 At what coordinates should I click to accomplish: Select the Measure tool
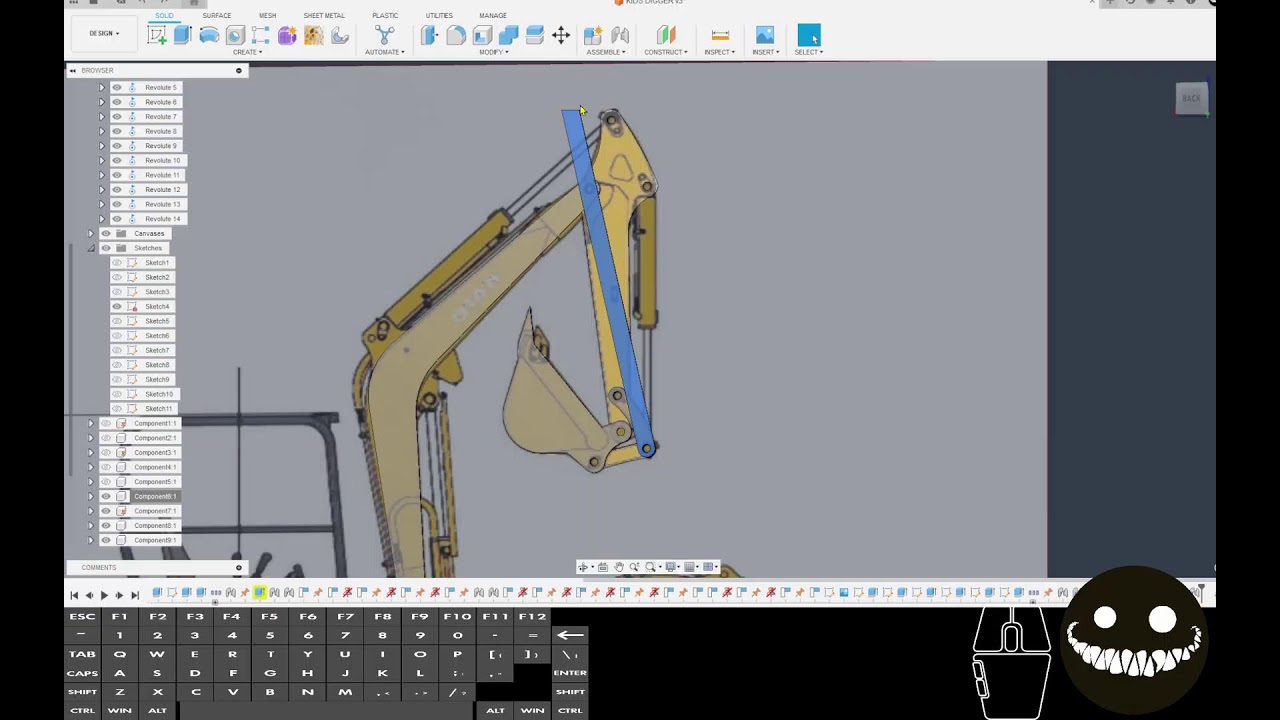click(720, 36)
